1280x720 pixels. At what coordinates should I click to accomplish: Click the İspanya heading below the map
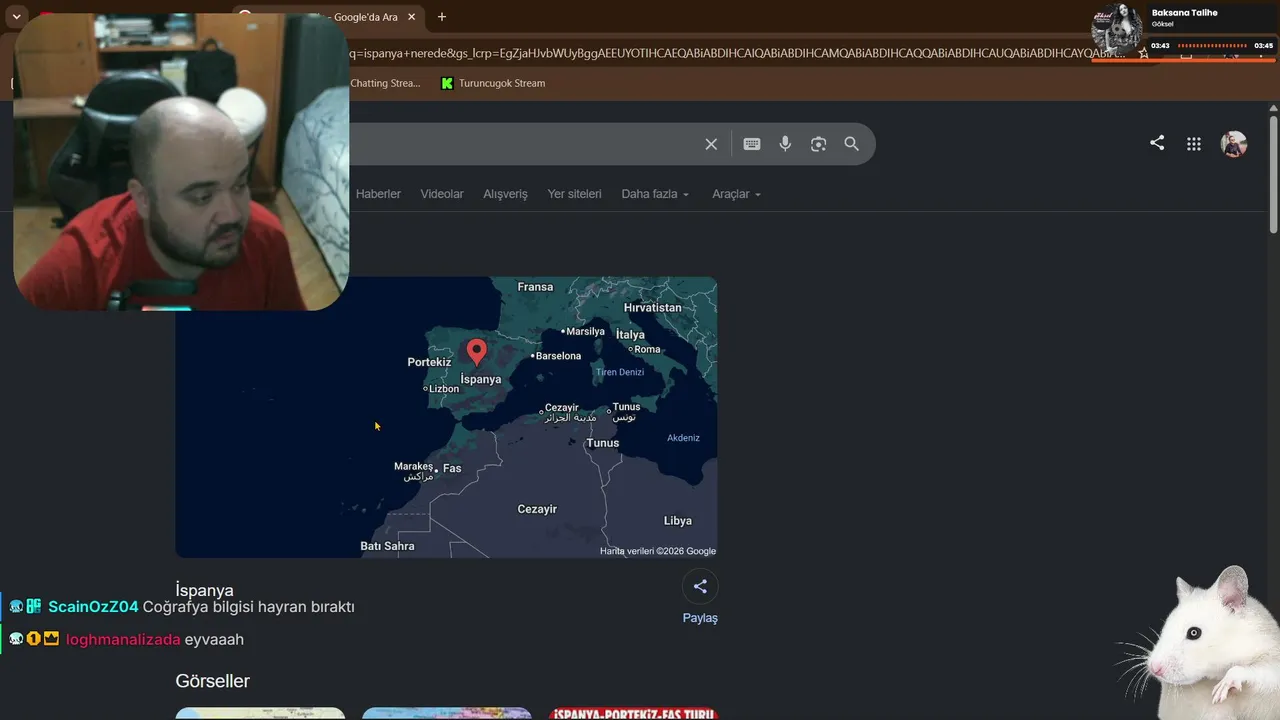(x=204, y=590)
